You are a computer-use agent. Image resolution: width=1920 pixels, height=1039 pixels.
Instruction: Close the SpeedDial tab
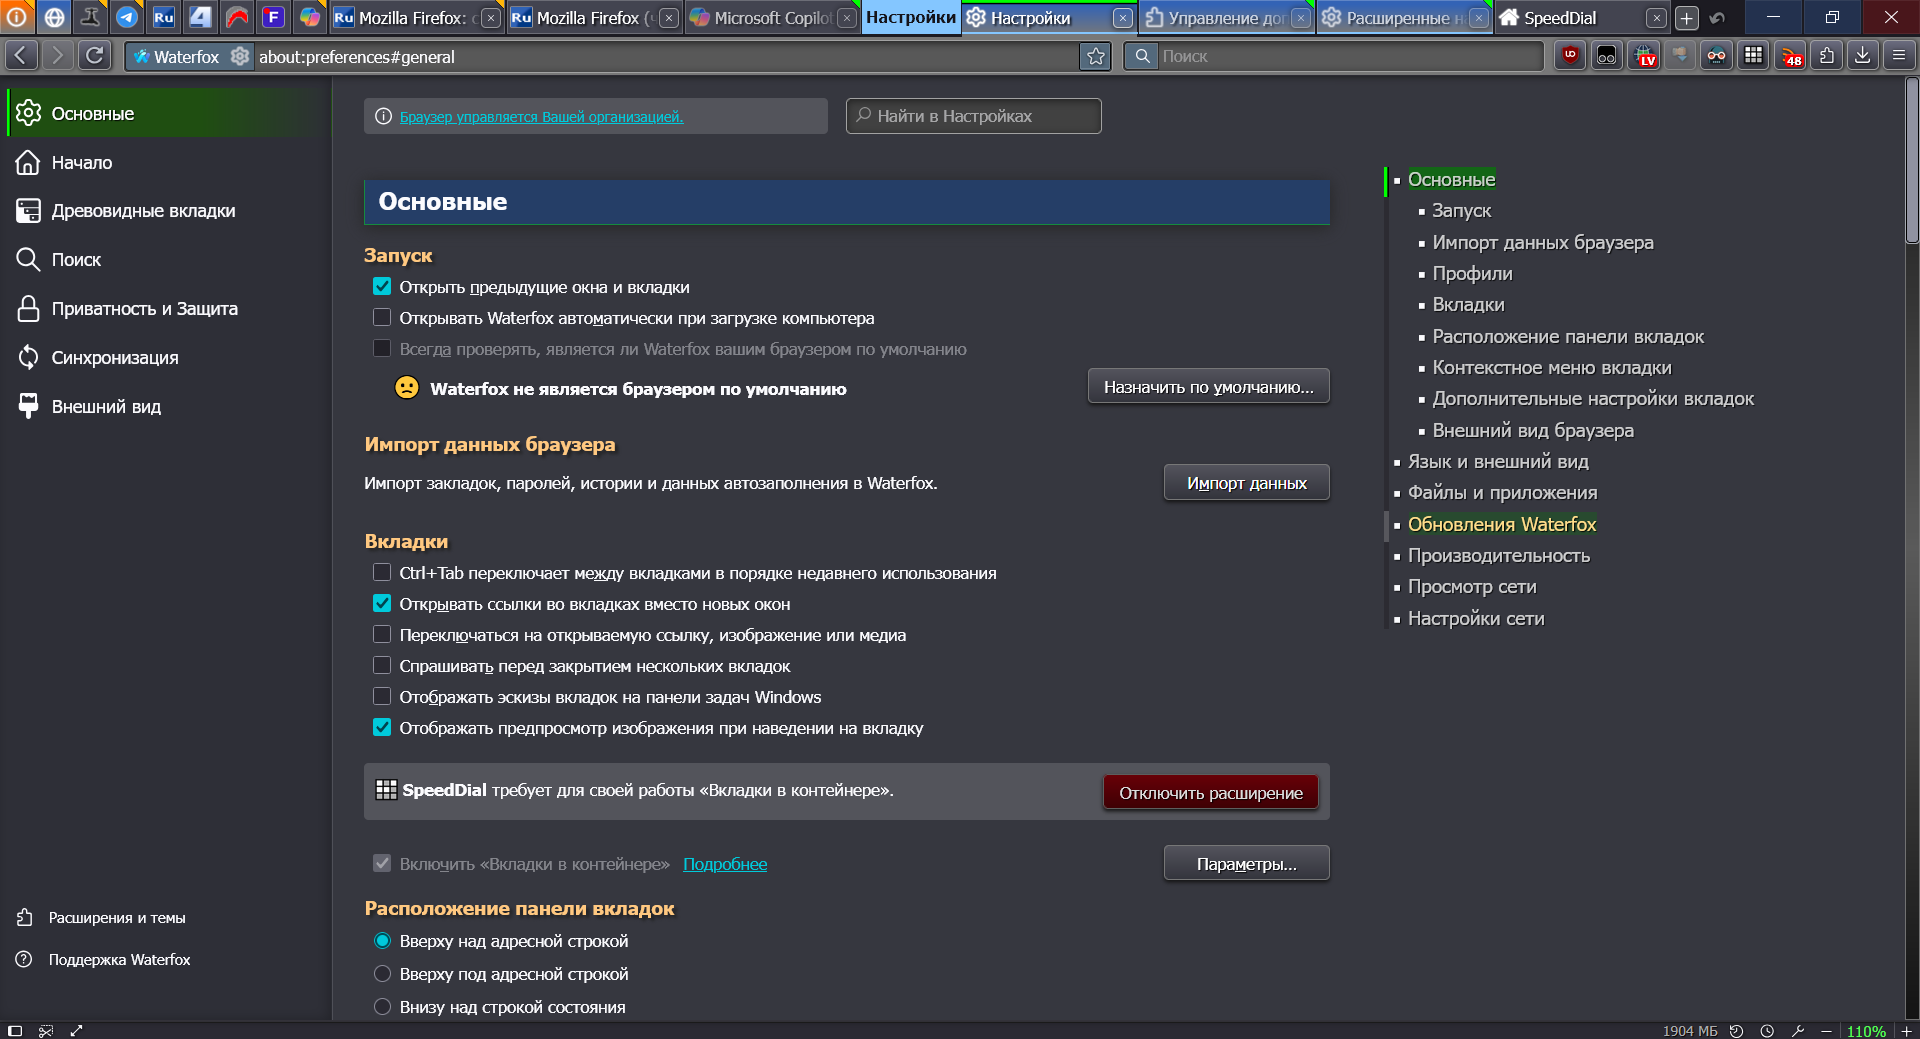point(1656,18)
